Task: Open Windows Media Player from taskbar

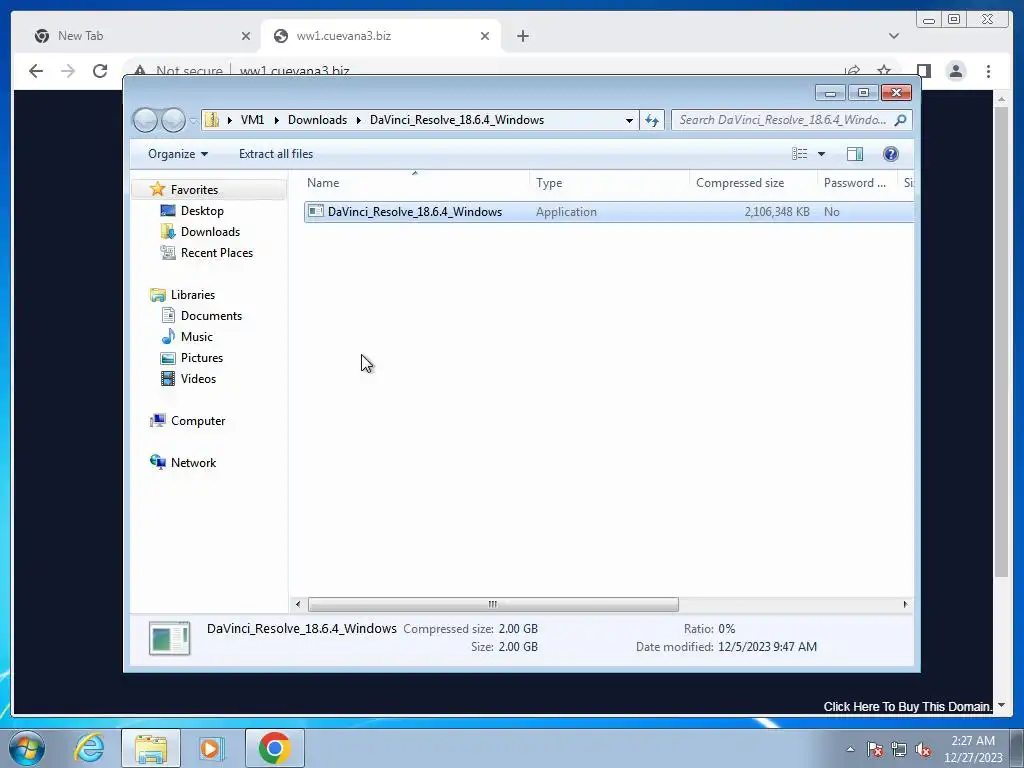Action: [211, 748]
